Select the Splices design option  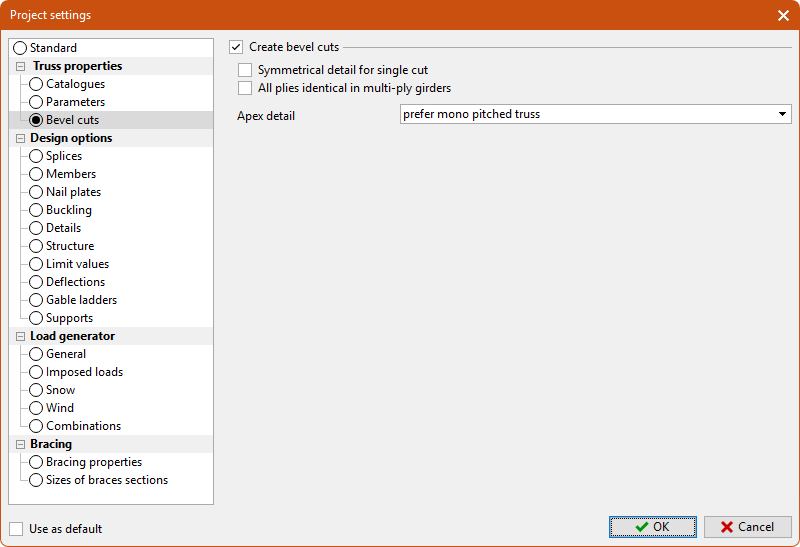37,156
